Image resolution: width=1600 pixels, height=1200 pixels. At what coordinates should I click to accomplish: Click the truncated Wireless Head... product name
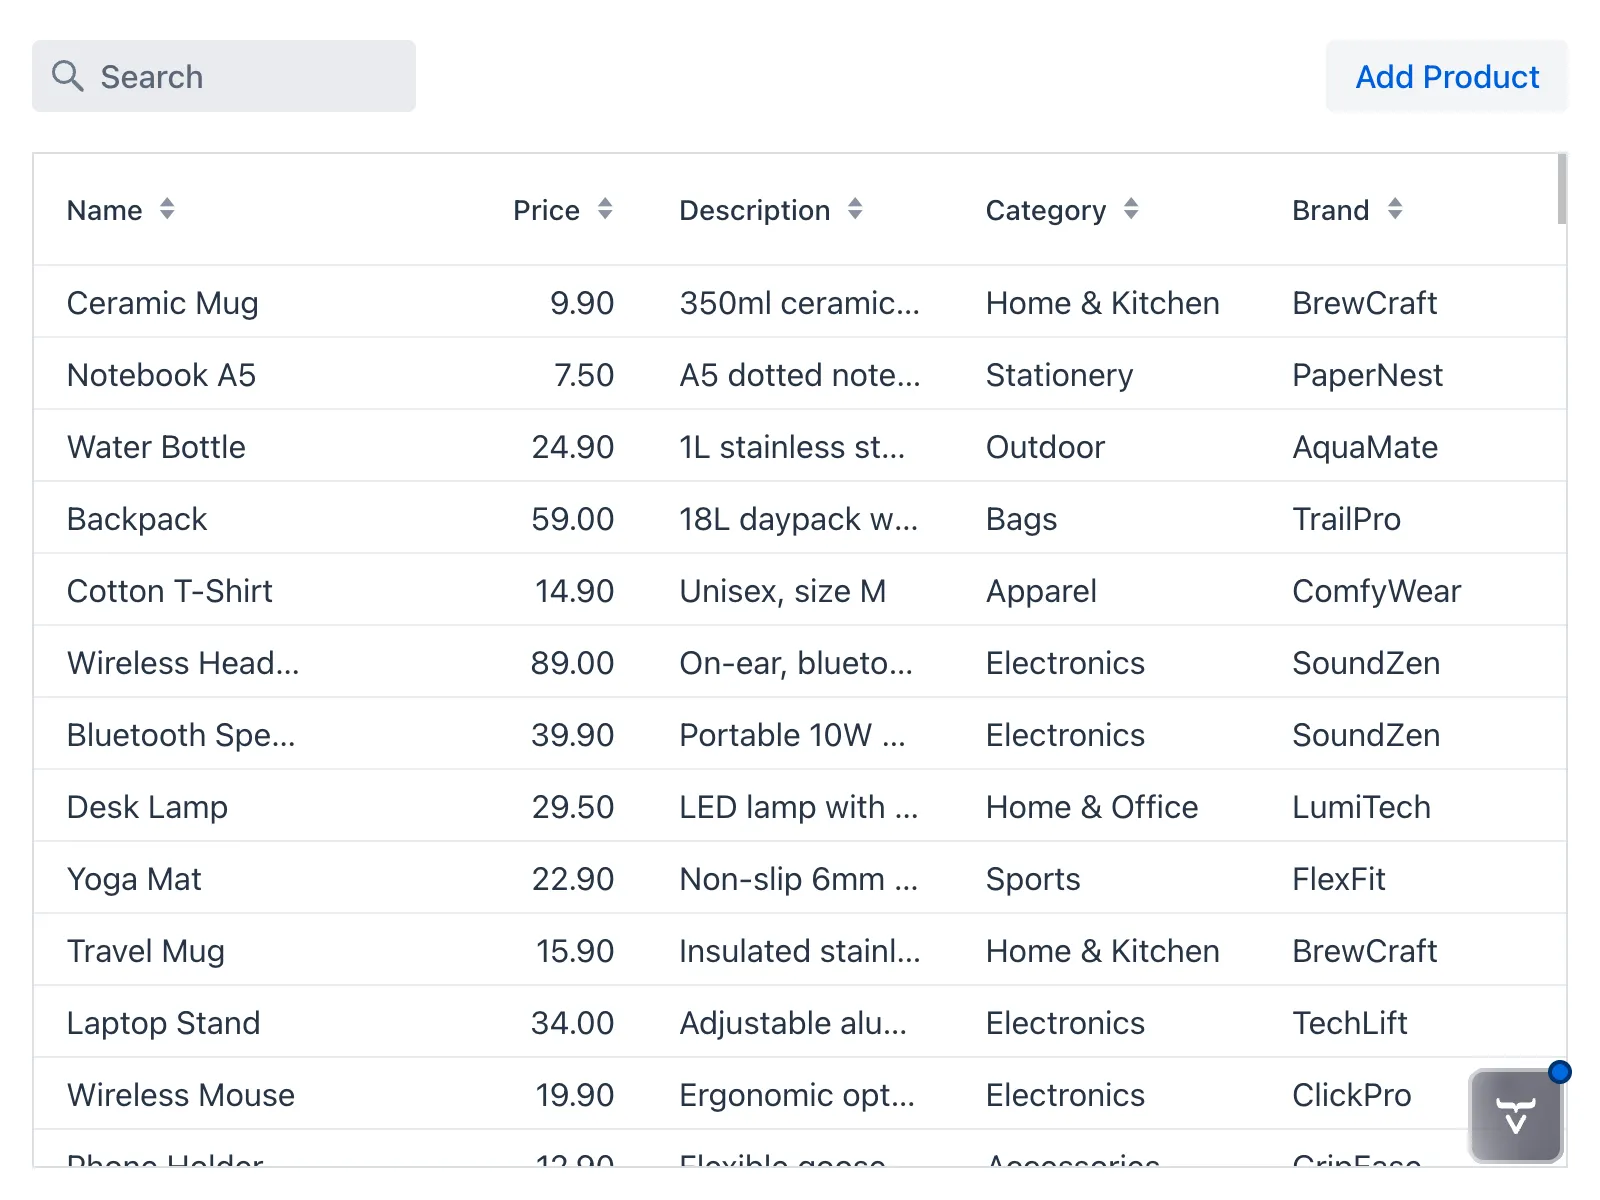183,663
